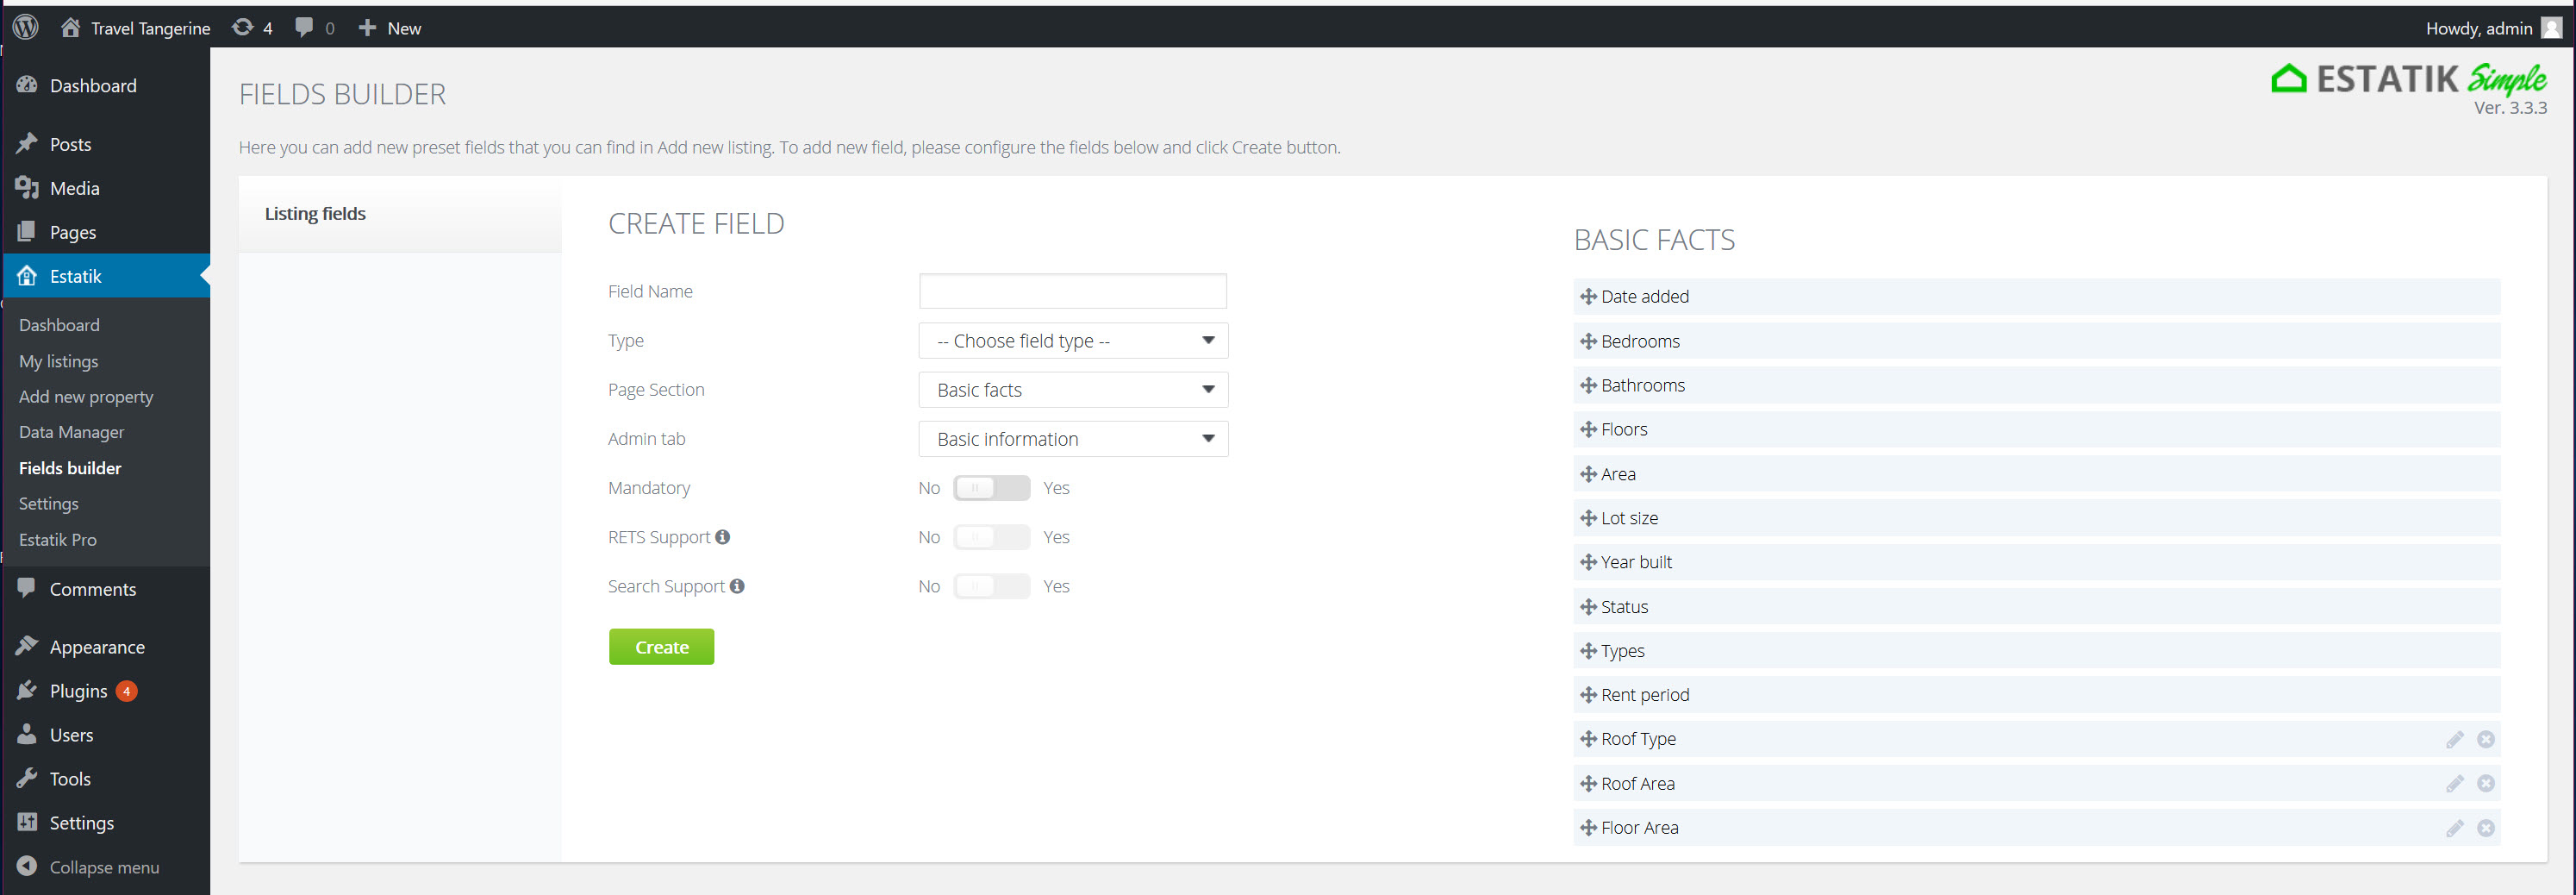Toggle the Mandatory switch

pos(990,488)
